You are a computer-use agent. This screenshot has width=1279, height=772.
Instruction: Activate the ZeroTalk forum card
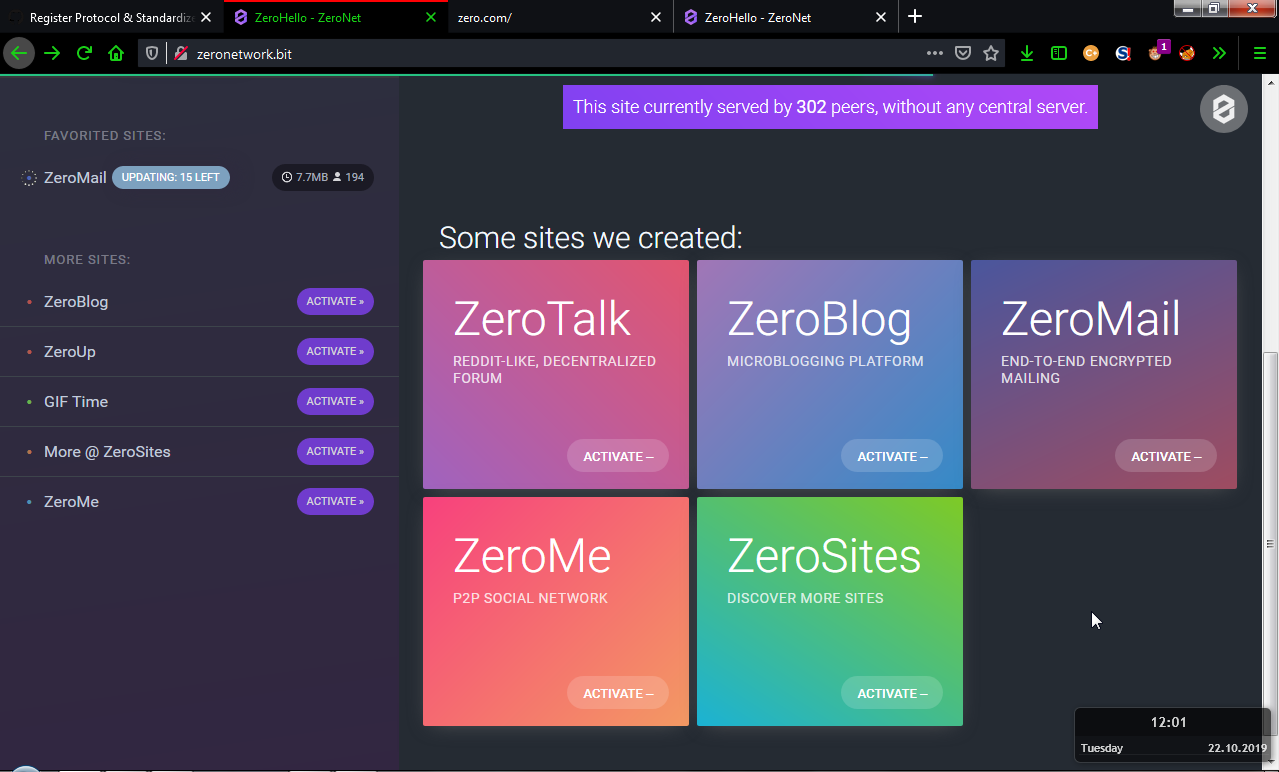pyautogui.click(x=617, y=455)
